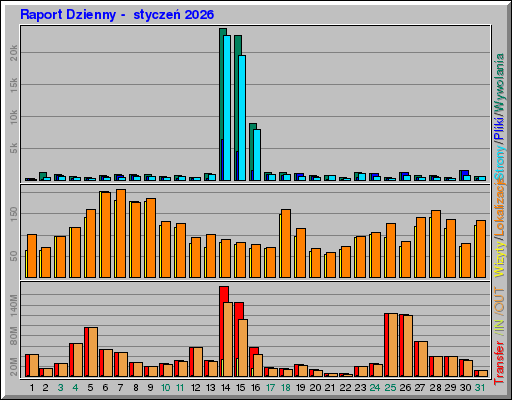Viewport: 512px width, 400px height.
Task: Click green day label '18' on the x-axis
Action: (x=286, y=388)
